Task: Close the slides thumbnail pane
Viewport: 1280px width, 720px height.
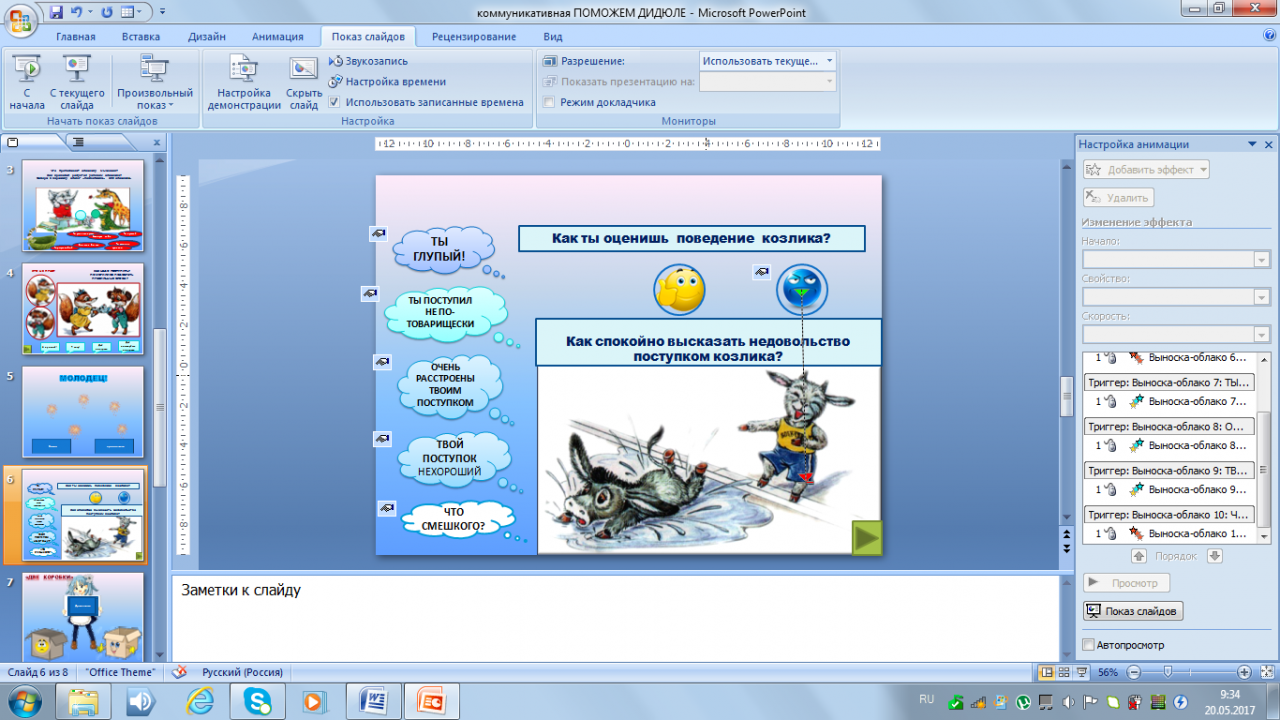Action: pos(156,143)
